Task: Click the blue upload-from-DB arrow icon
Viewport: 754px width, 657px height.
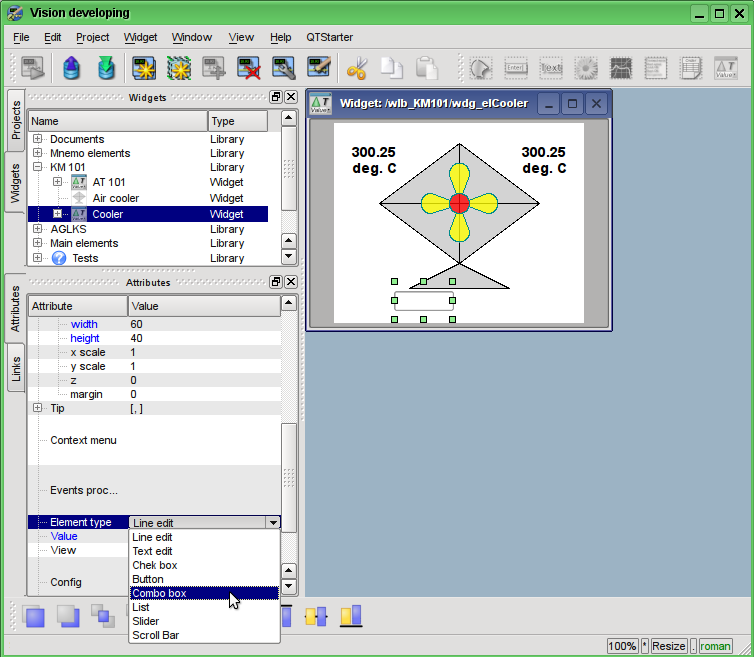Action: tap(71, 69)
